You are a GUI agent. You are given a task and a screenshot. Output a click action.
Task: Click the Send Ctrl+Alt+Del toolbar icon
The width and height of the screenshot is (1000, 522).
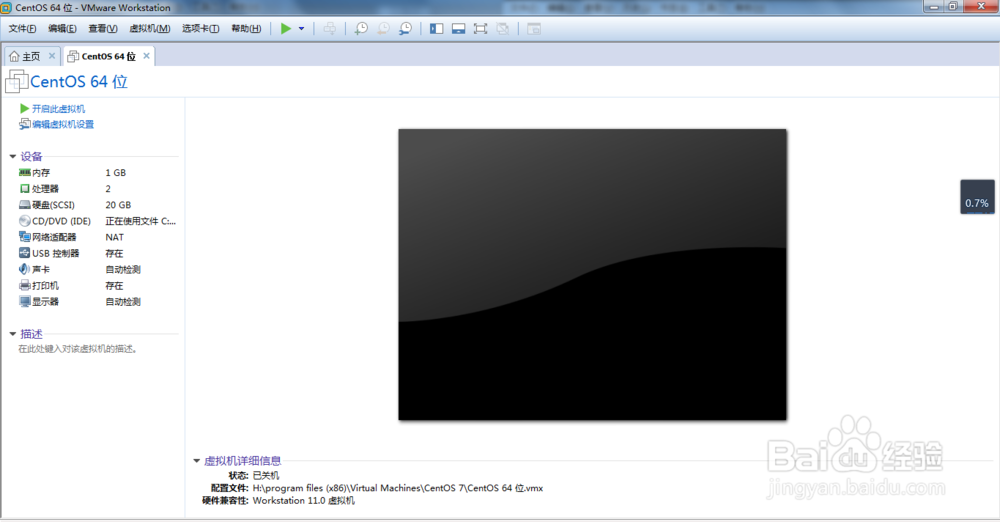[330, 29]
